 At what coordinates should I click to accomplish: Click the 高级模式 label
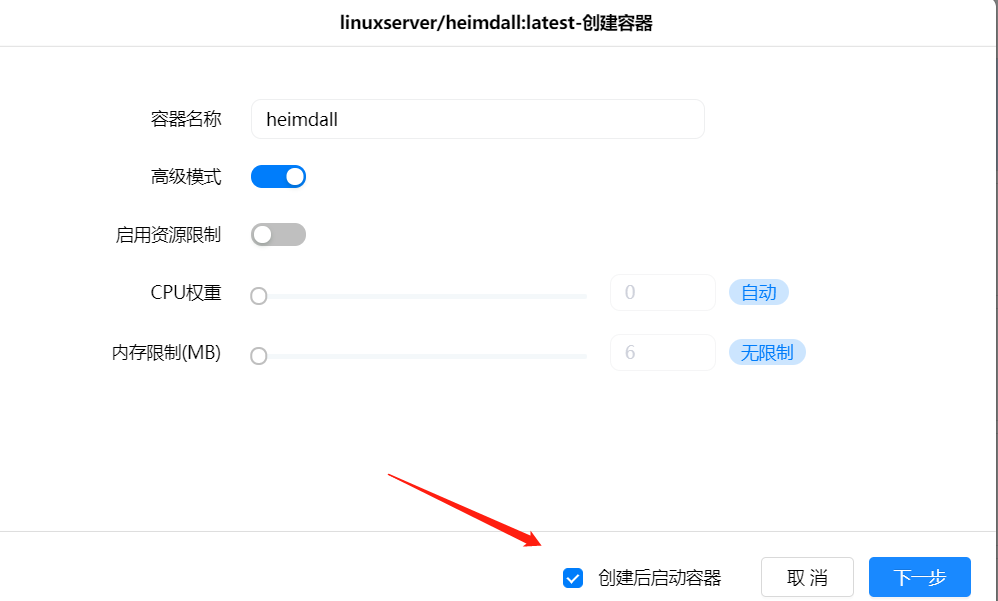(186, 176)
